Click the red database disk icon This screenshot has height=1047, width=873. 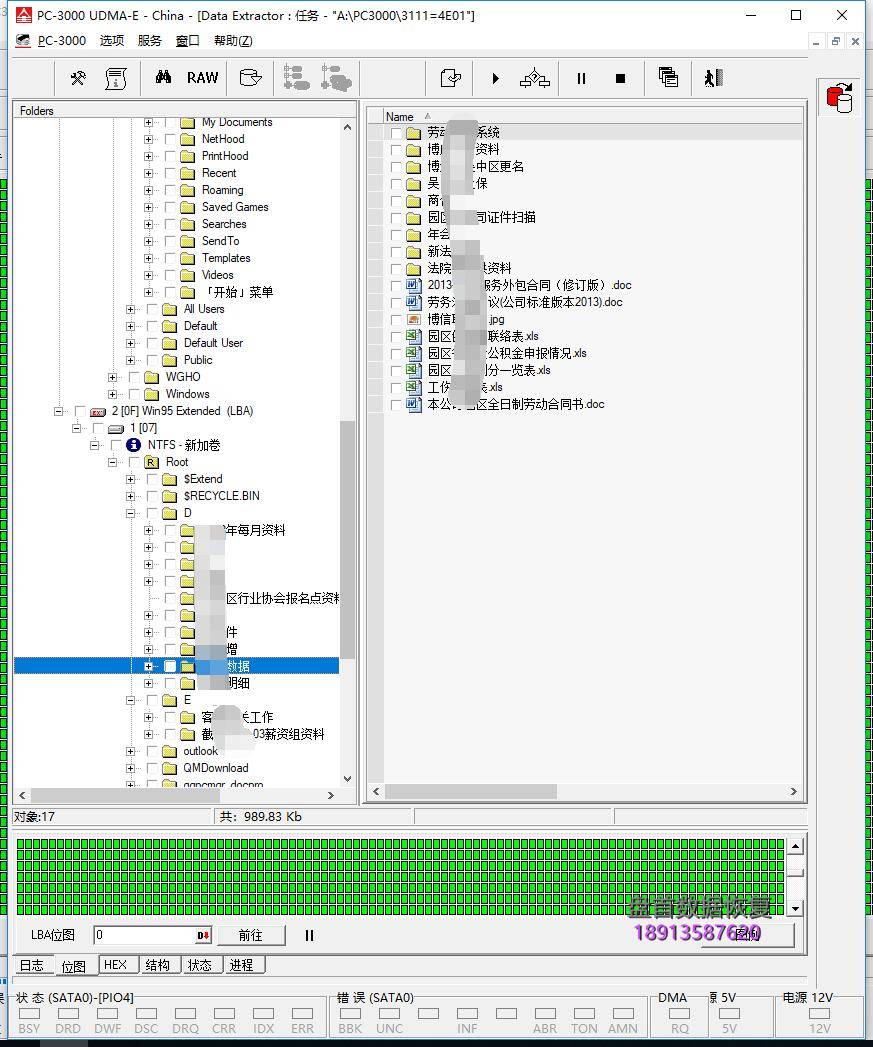pos(840,98)
